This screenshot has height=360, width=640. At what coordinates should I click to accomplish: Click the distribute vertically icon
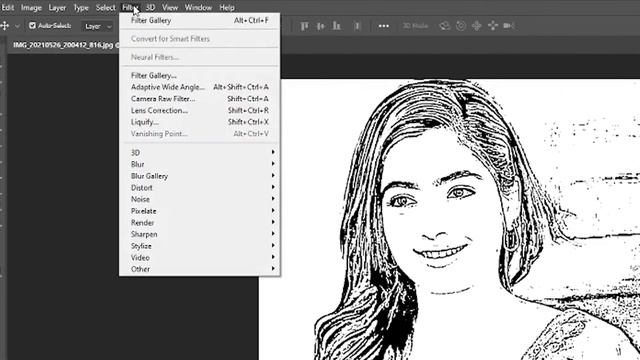click(357, 26)
